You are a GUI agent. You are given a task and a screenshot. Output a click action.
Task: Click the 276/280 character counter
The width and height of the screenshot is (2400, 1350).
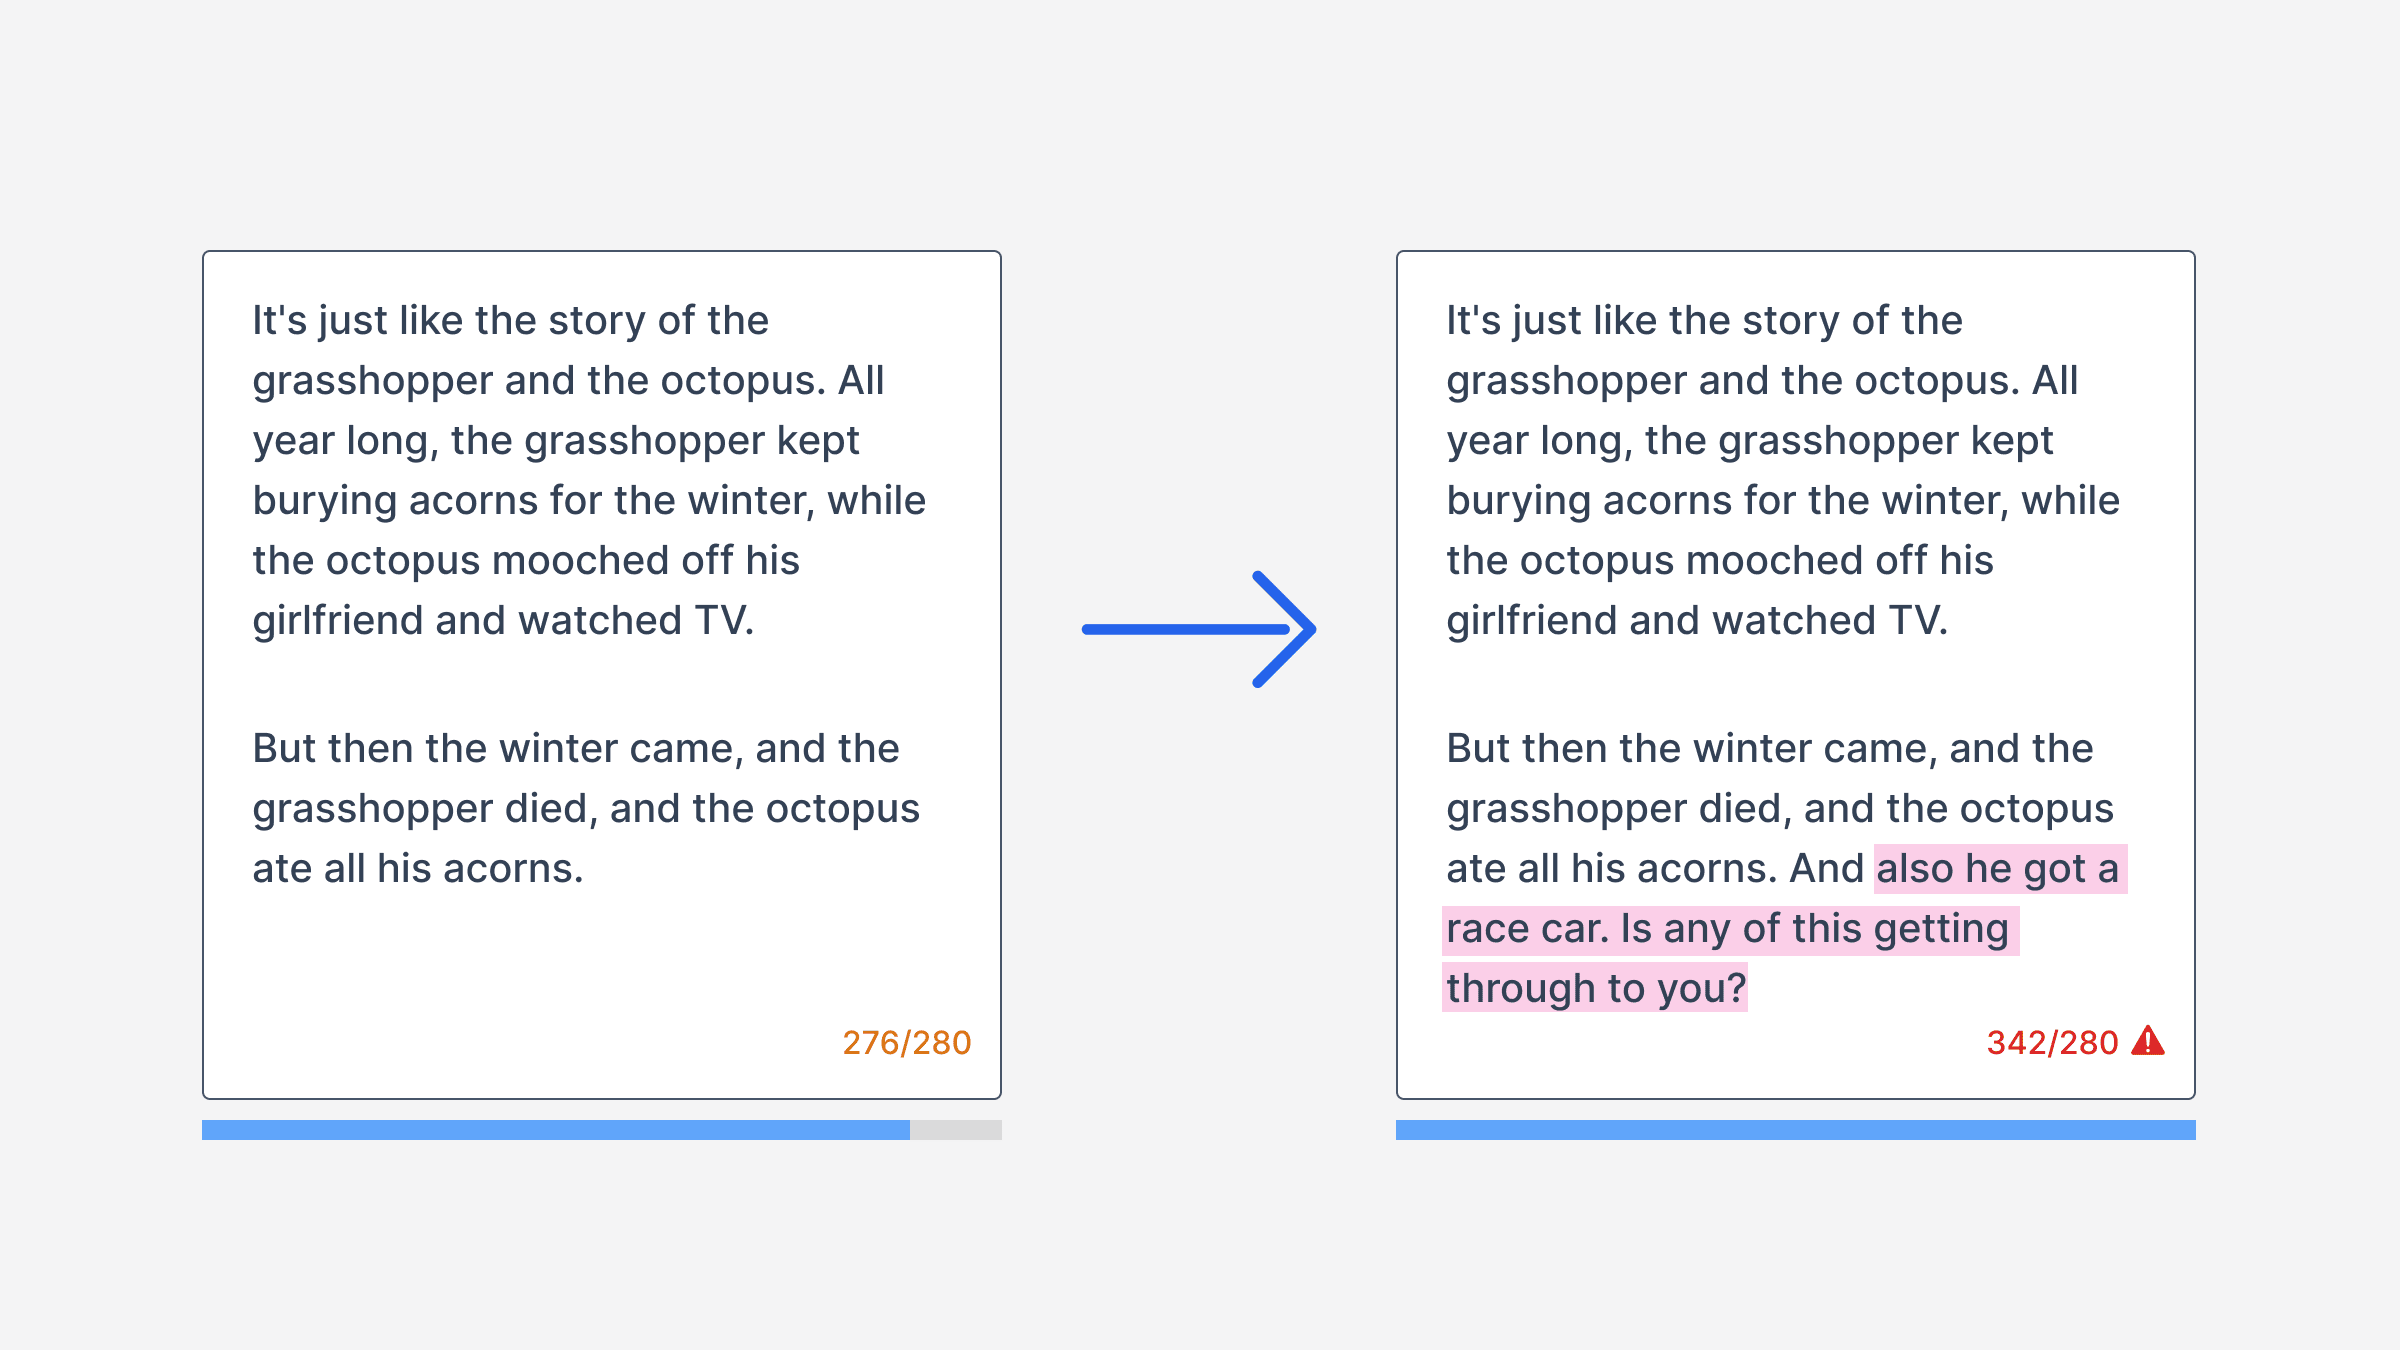click(906, 1043)
